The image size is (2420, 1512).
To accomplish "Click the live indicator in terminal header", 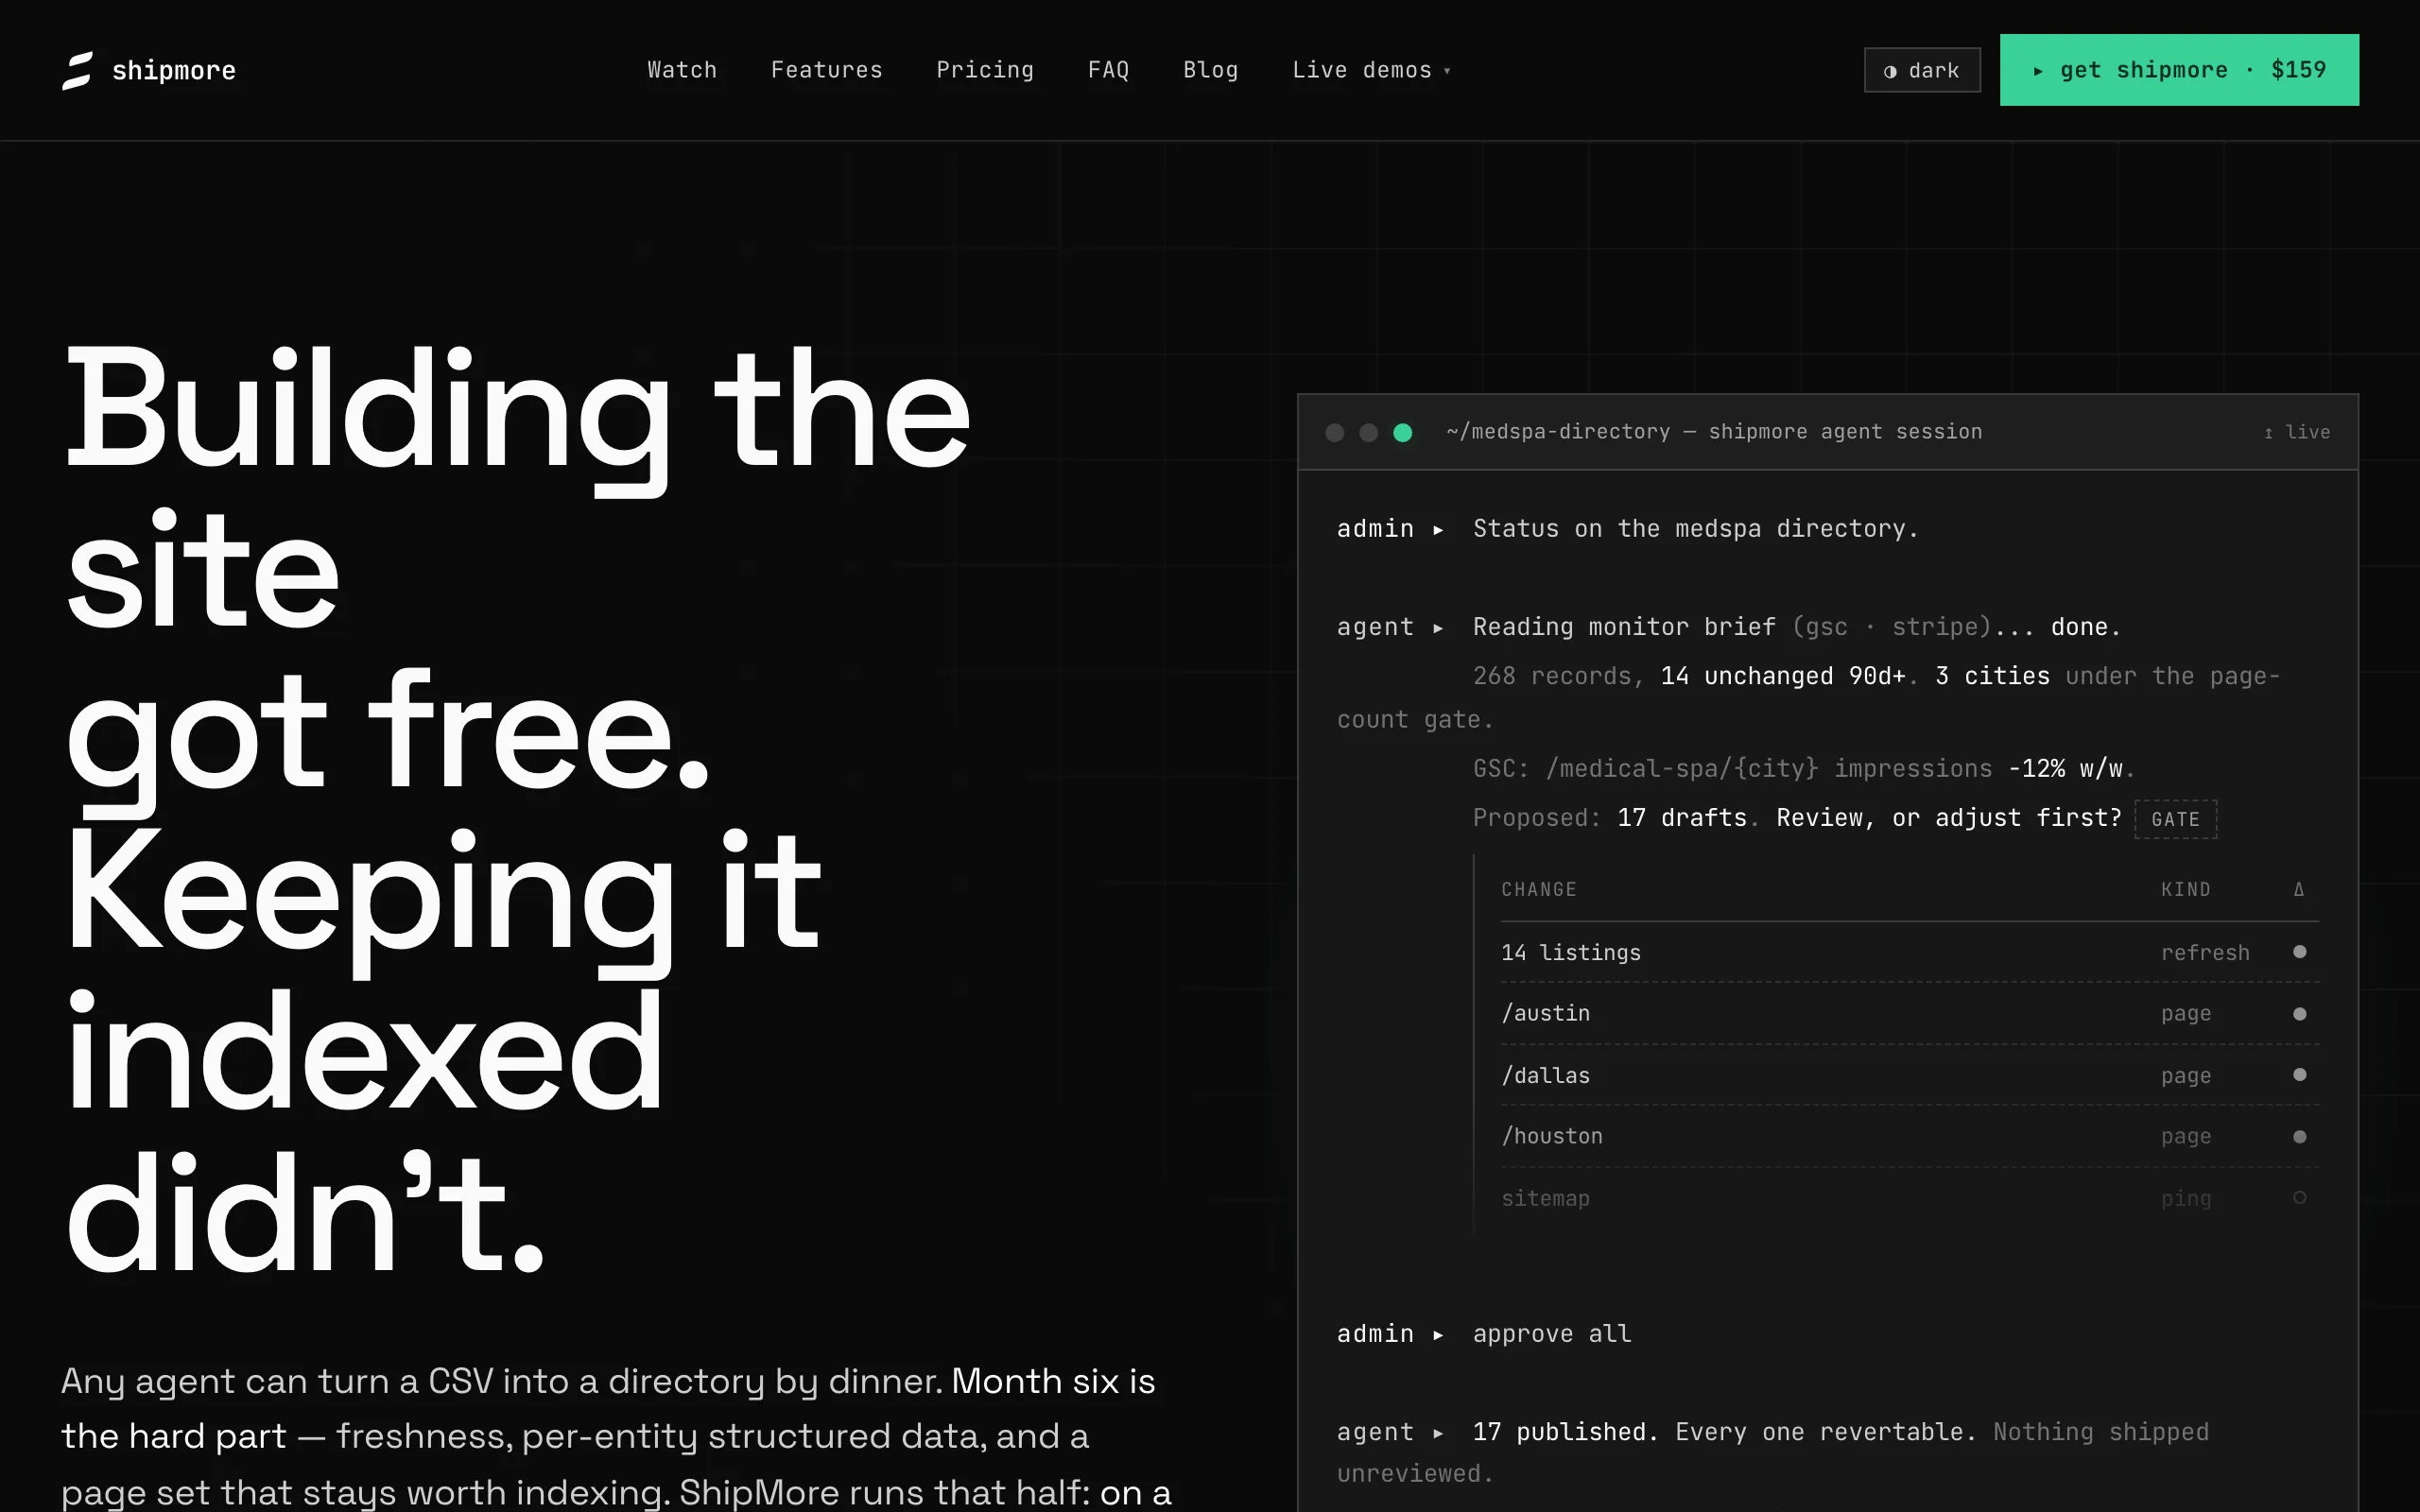I will tap(2297, 432).
